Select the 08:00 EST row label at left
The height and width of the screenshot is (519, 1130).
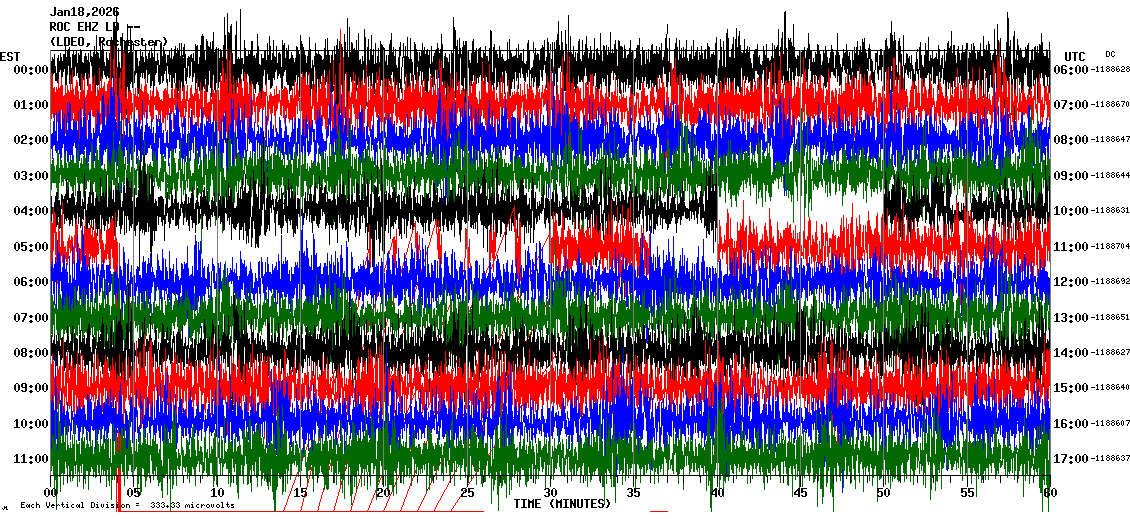[30, 352]
